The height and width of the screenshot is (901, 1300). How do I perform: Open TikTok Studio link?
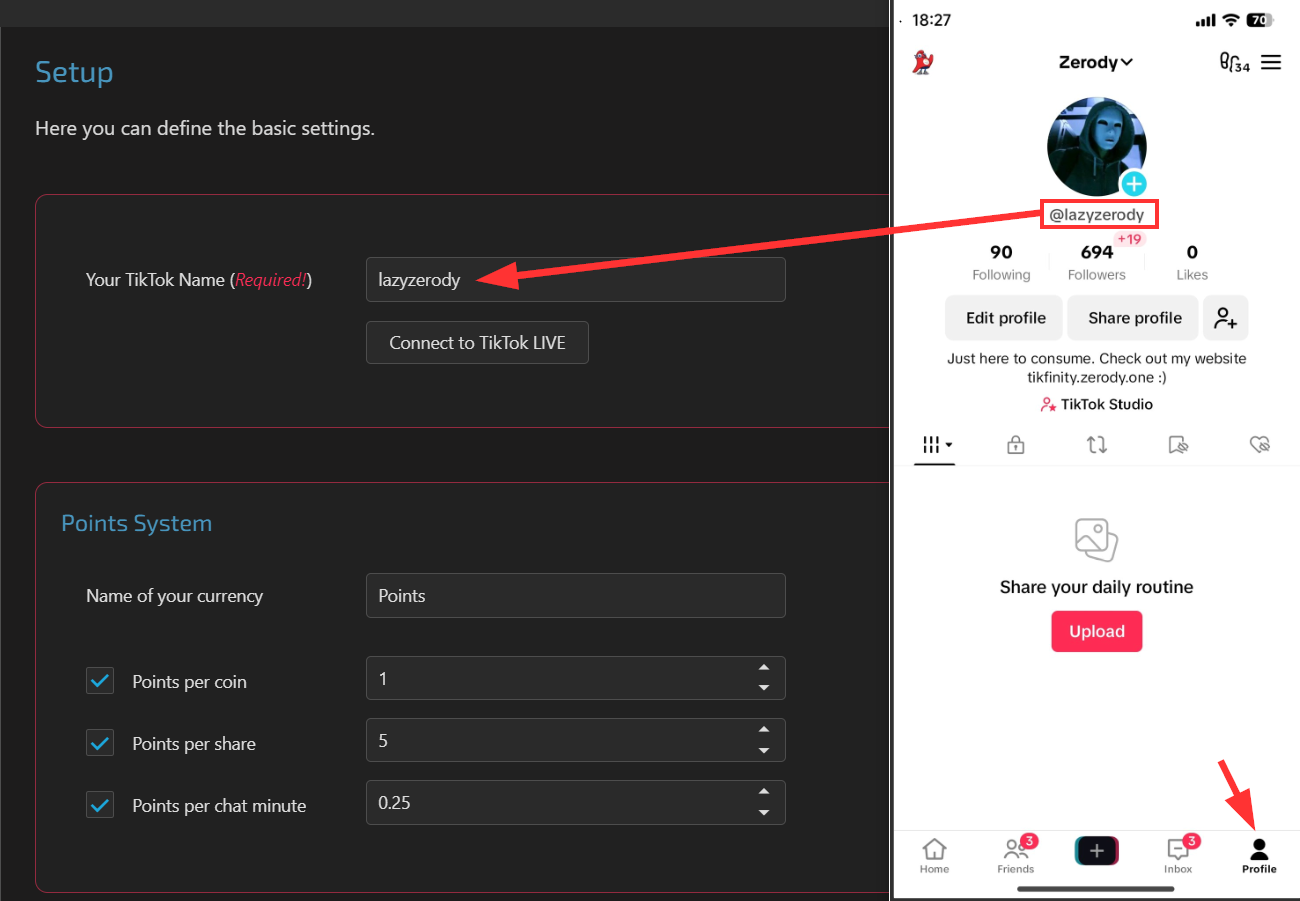point(1096,404)
